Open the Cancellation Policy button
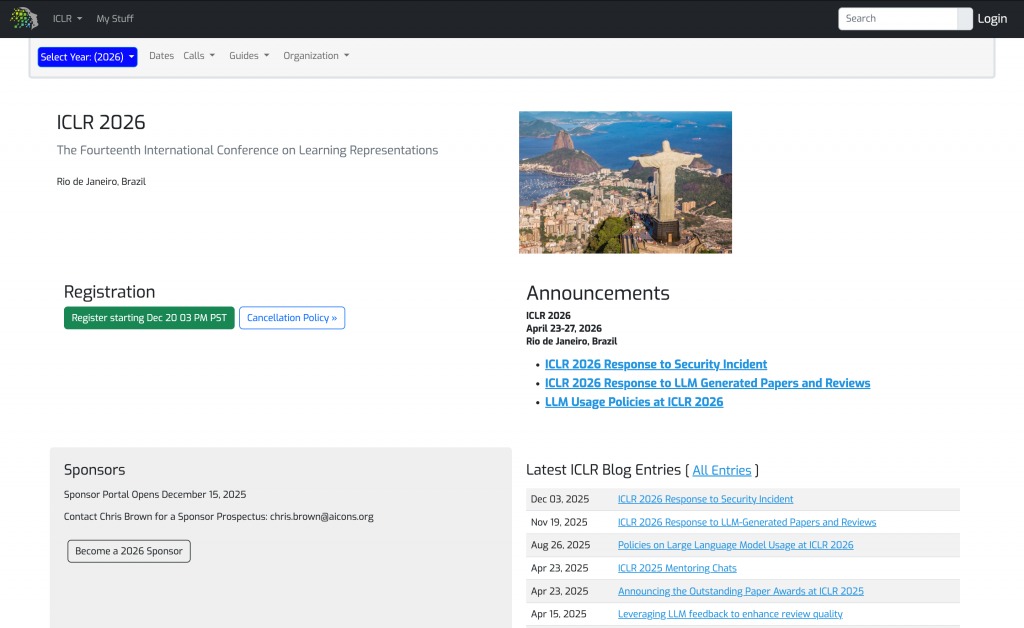The width and height of the screenshot is (1024, 628). click(x=292, y=318)
